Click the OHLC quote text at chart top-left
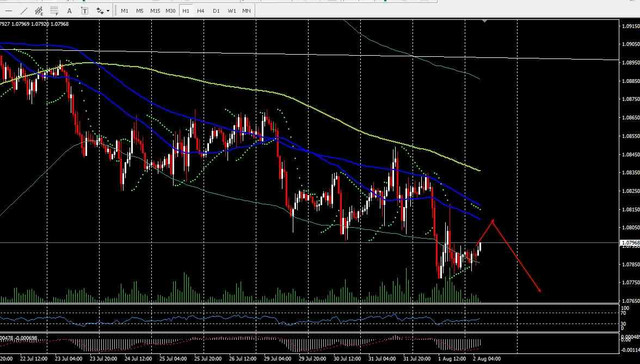 click(34, 24)
